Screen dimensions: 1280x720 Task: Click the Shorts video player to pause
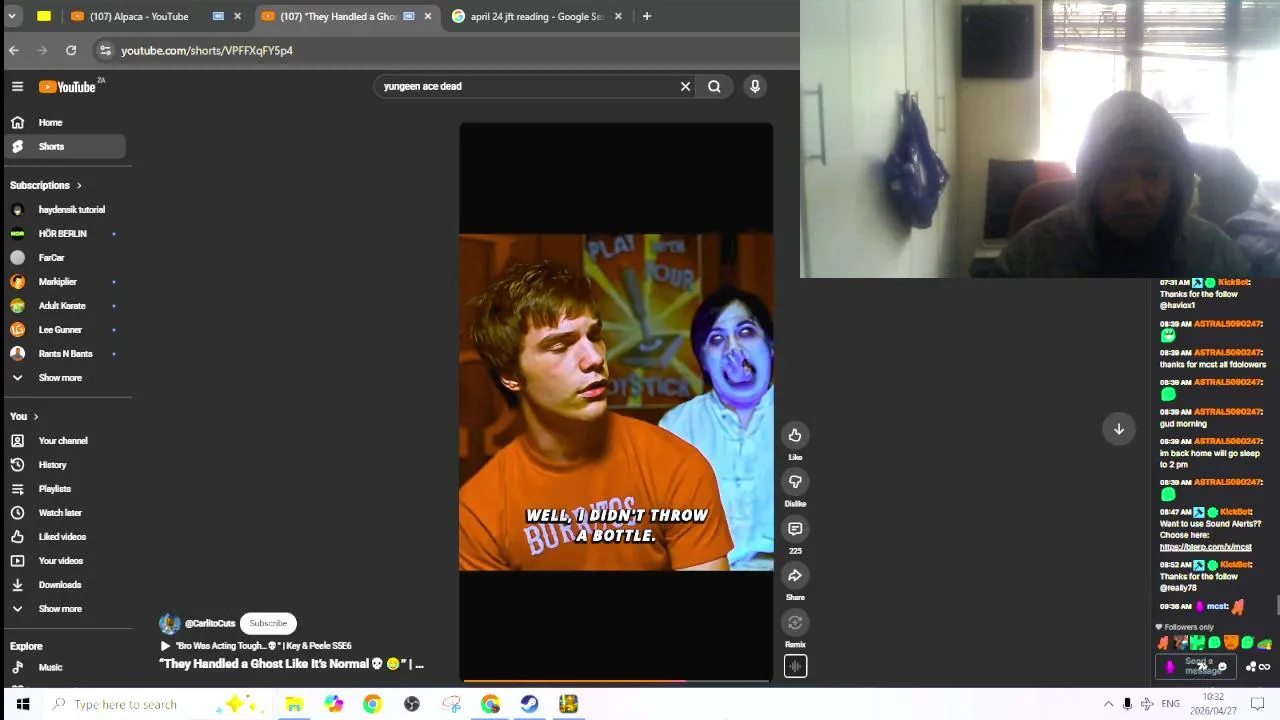pos(616,402)
